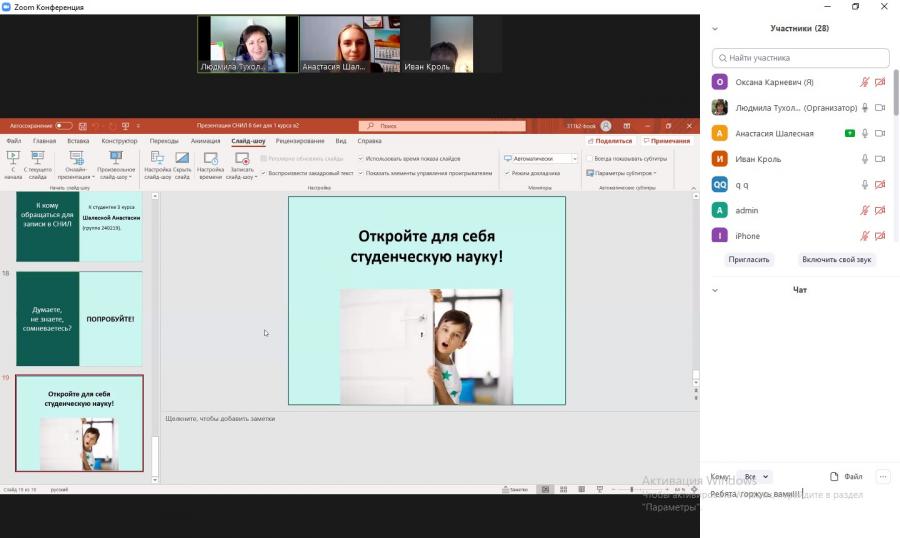
Task: Uncheck Использовать время показа слайдов
Action: click(360, 158)
